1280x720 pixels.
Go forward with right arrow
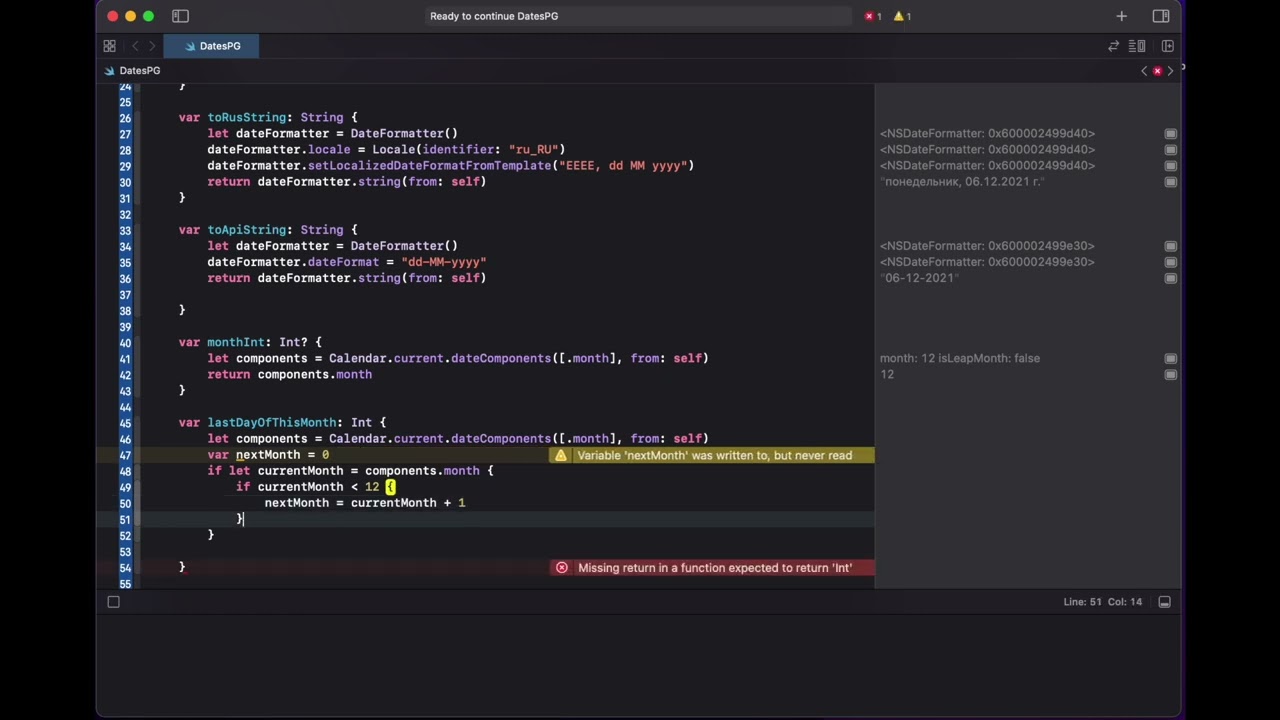tap(151, 46)
